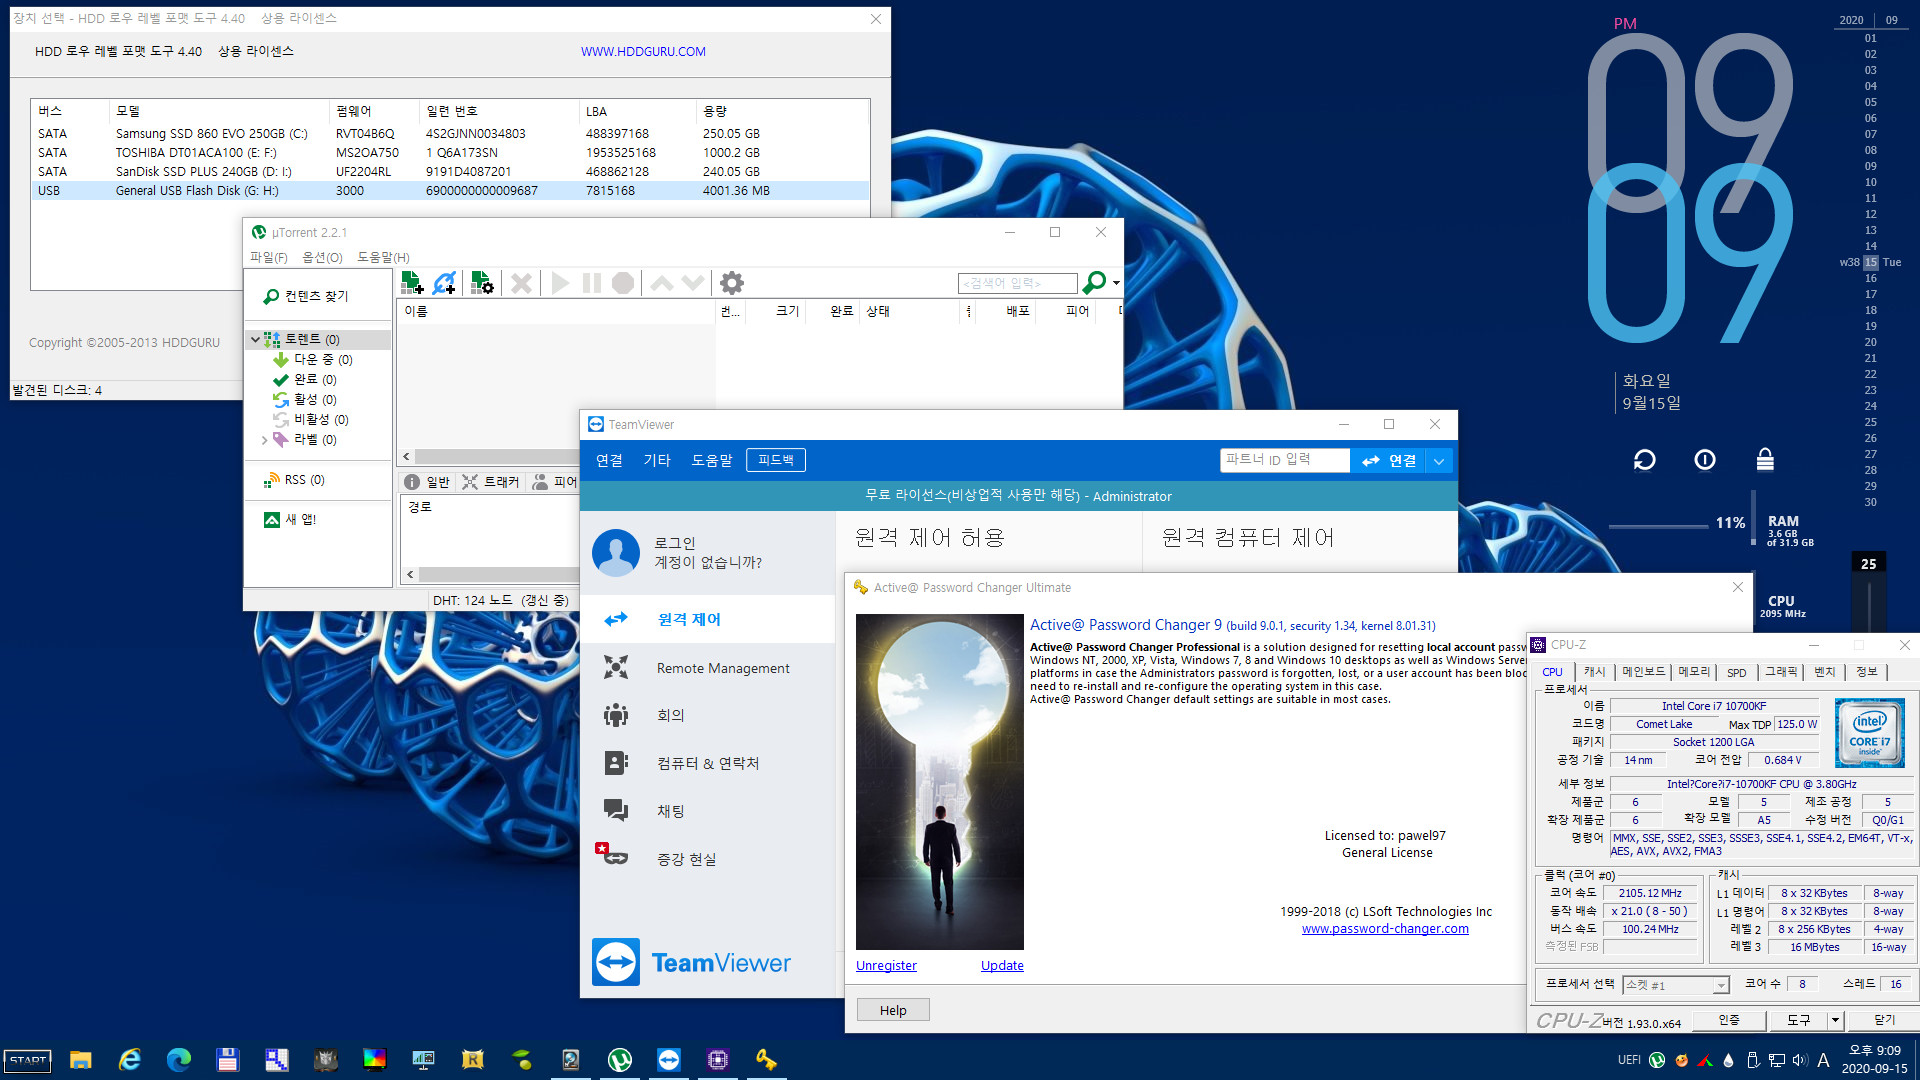This screenshot has height=1080, width=1920.
Task: Switch to 캐시 tab in CPU-Z
Action: (1594, 672)
